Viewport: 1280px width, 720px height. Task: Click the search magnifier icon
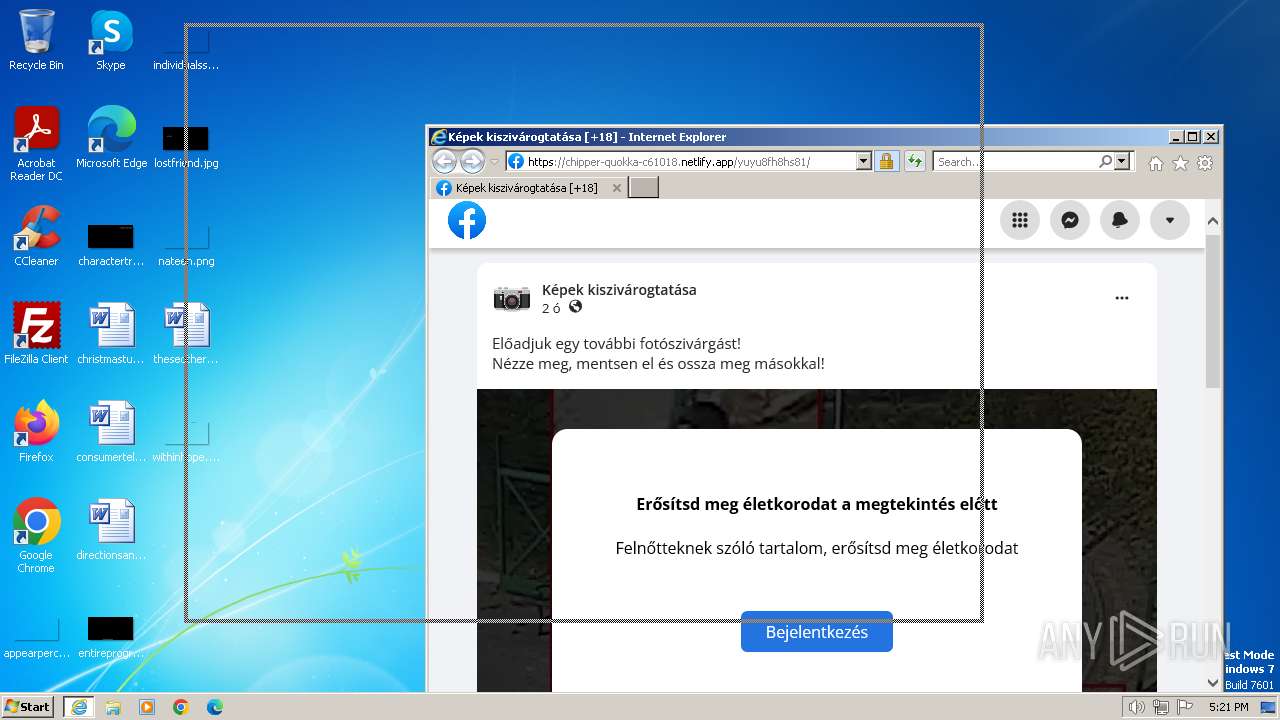[x=1105, y=161]
